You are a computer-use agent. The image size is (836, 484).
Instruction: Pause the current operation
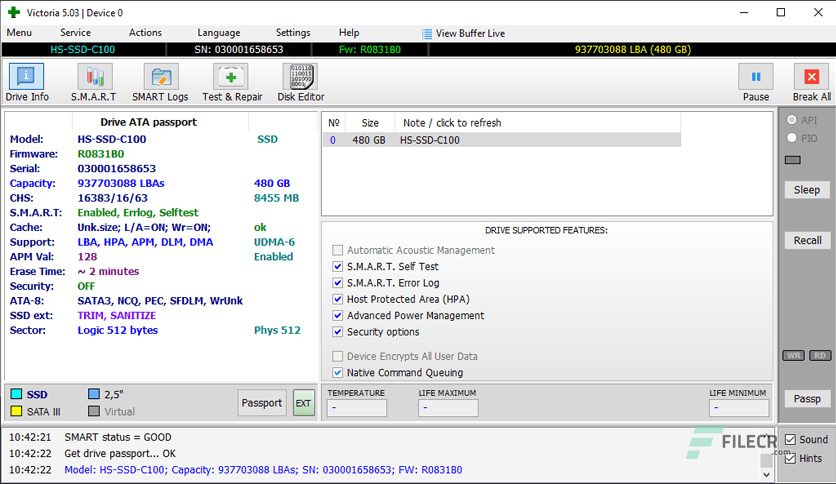[755, 83]
